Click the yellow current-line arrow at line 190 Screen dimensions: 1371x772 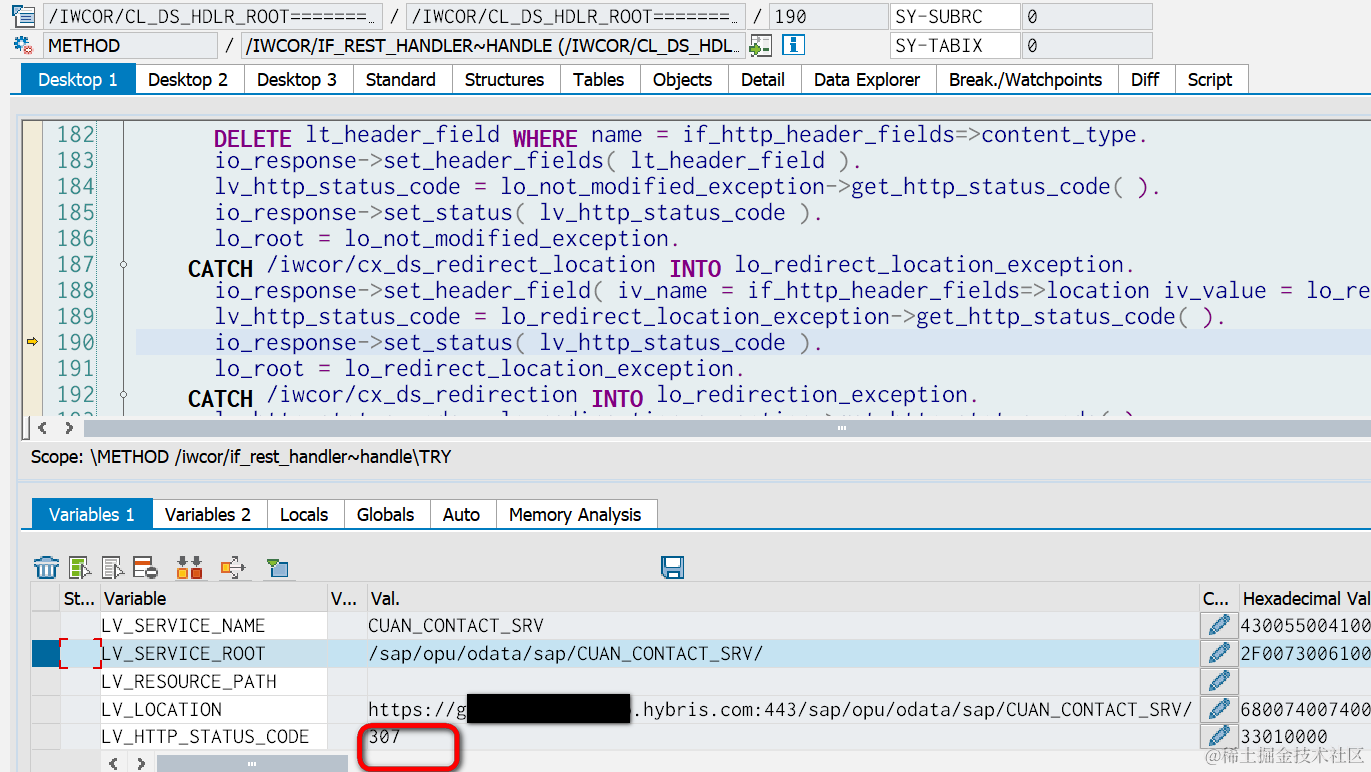(32, 342)
